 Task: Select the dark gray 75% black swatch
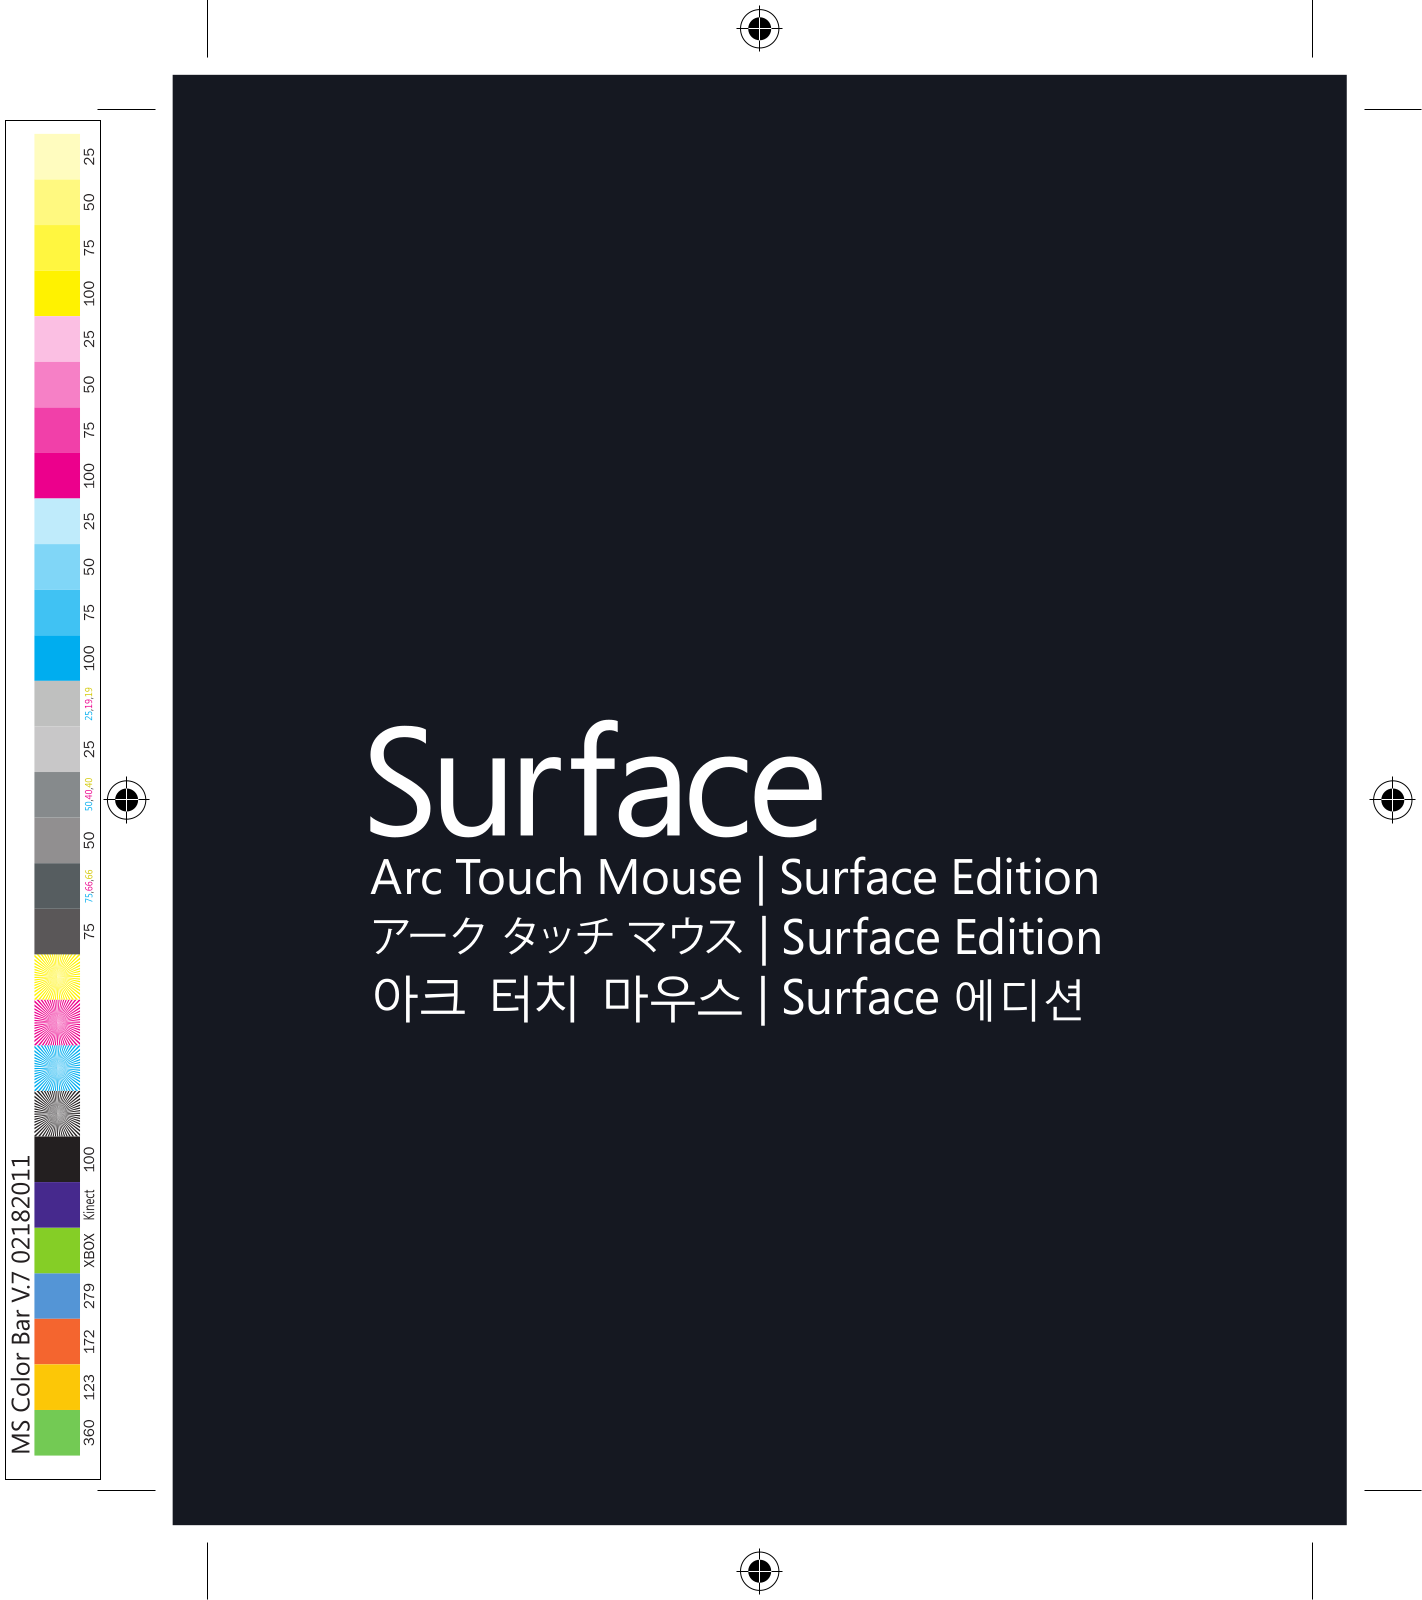tap(57, 932)
